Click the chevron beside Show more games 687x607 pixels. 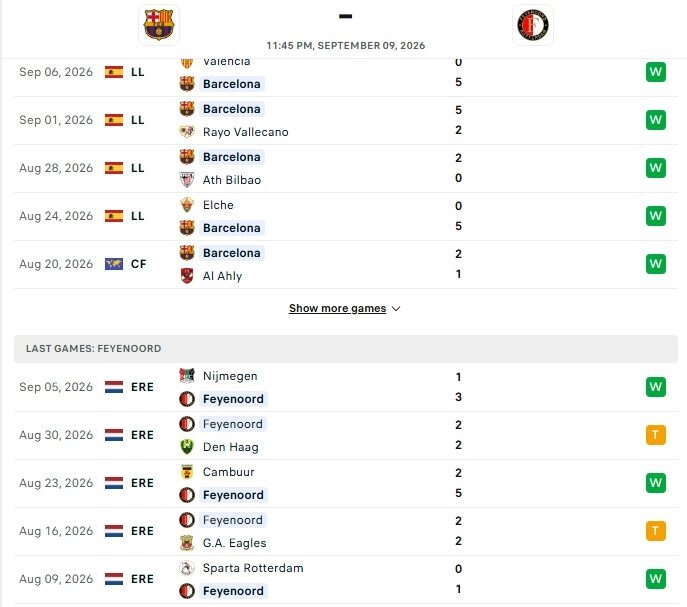pyautogui.click(x=396, y=309)
